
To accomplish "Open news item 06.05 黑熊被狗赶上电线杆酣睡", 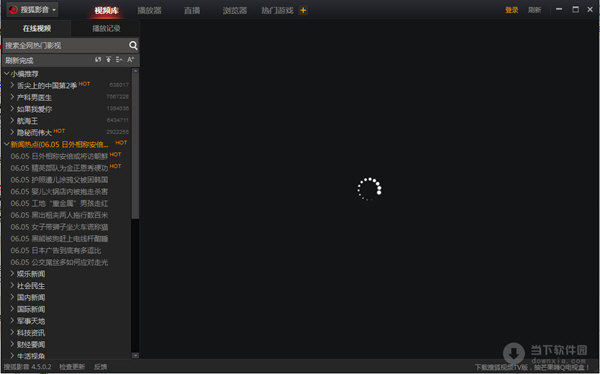I will [x=59, y=238].
